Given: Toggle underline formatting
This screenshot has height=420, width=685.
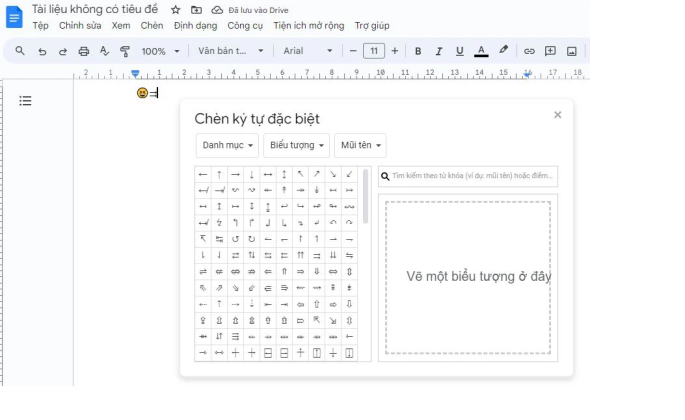Looking at the screenshot, I should 460,51.
